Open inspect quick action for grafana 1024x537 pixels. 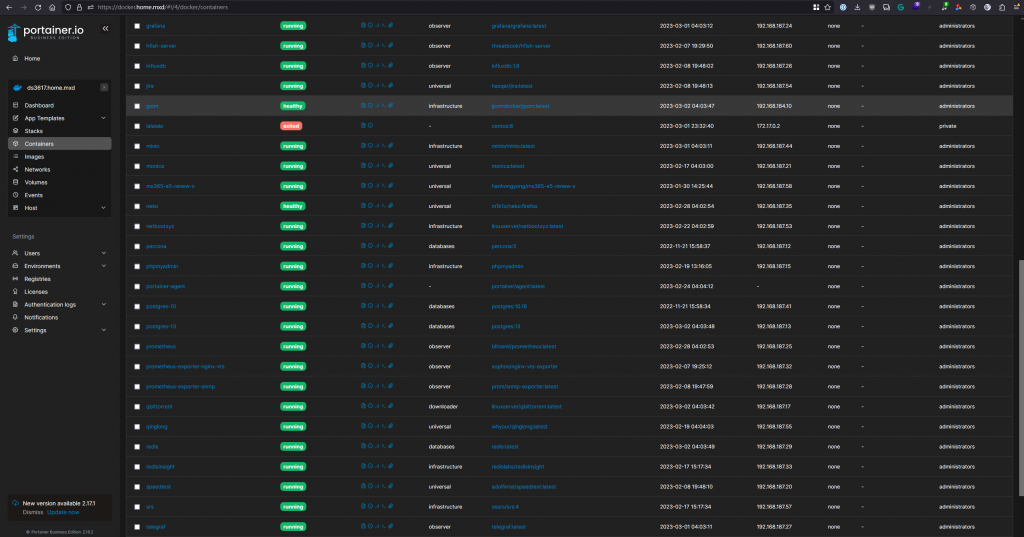click(x=370, y=25)
